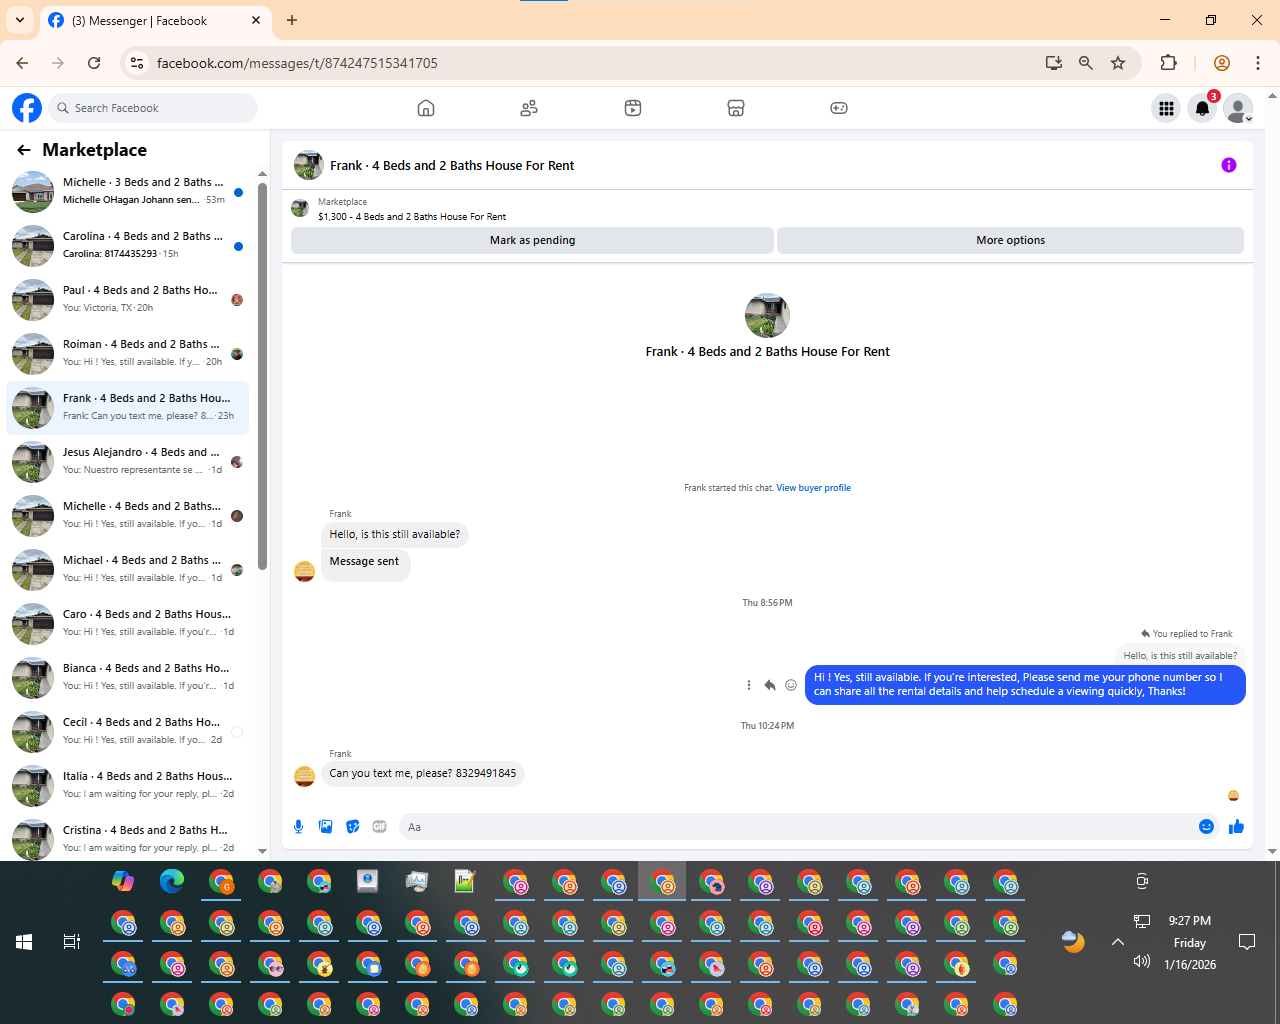Screen dimensions: 1280x1024
Task: Open the Marketplace storefront icon
Action: click(736, 108)
